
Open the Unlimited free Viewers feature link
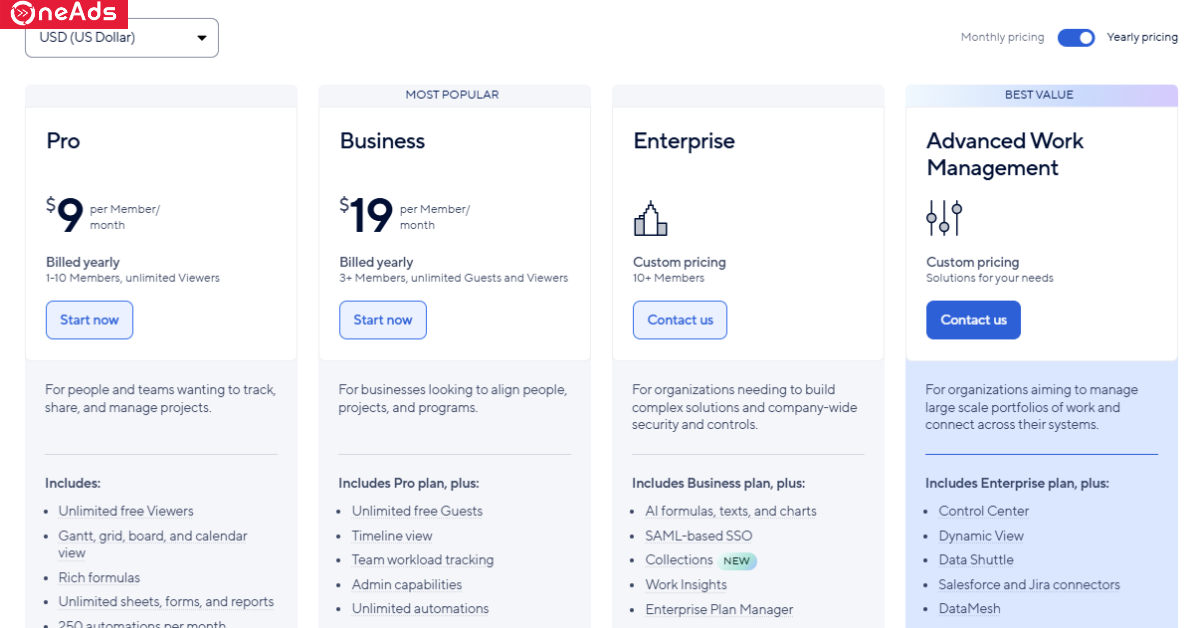point(126,511)
